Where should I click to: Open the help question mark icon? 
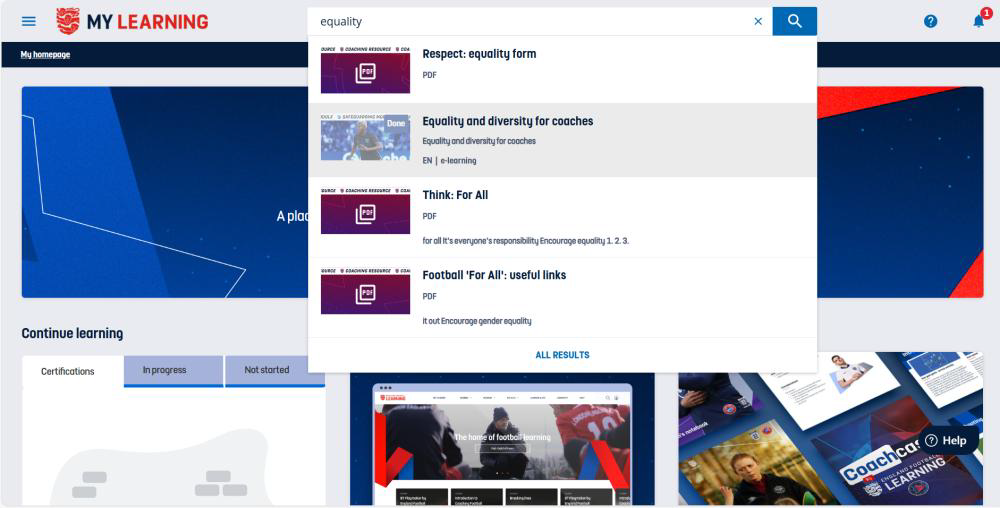click(930, 21)
